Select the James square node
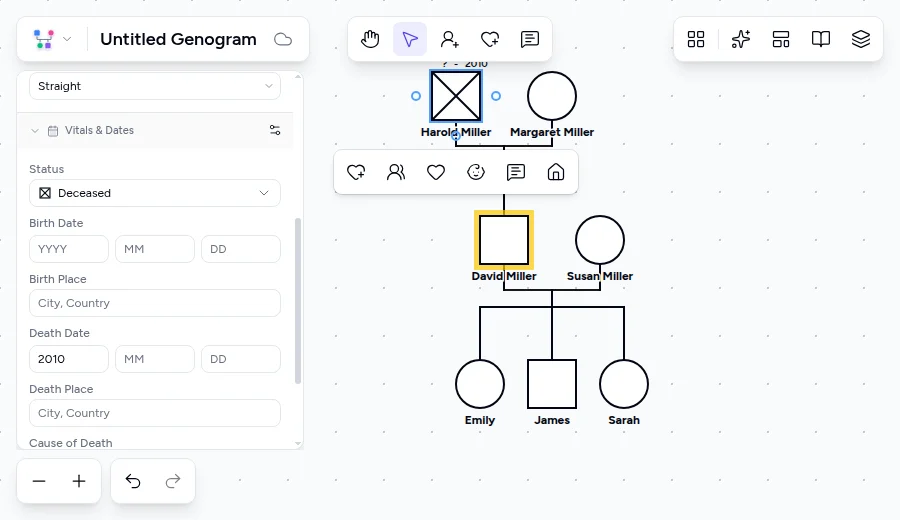 [x=552, y=384]
